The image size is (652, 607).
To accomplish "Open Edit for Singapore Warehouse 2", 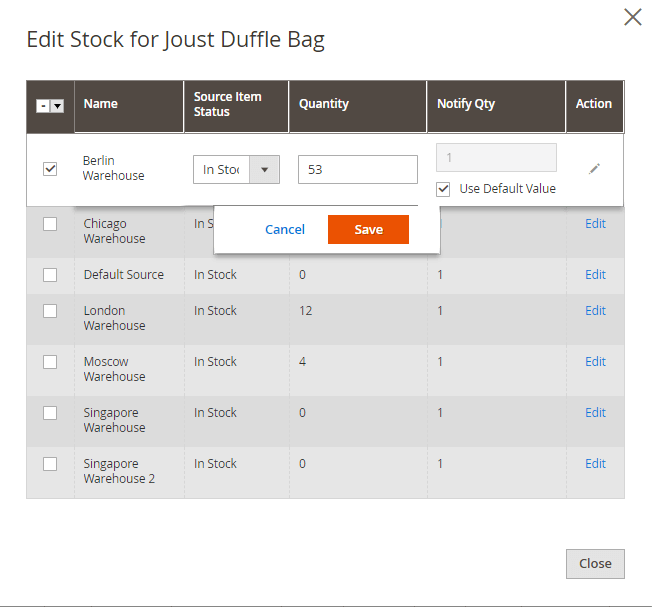I will pyautogui.click(x=595, y=464).
